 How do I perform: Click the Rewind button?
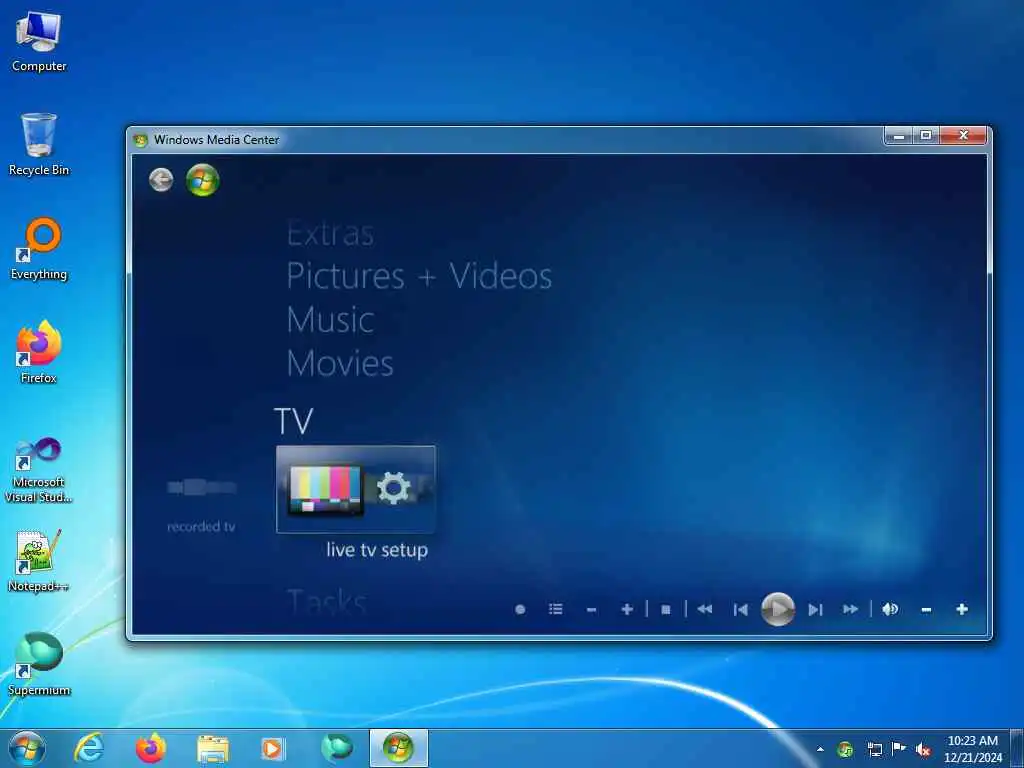click(705, 609)
